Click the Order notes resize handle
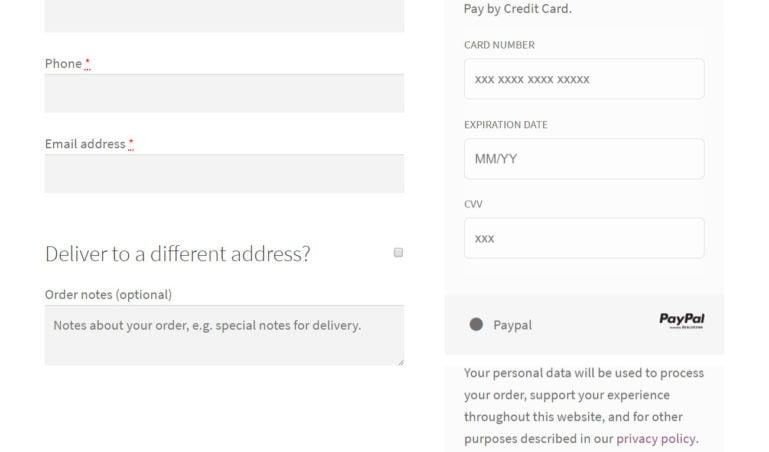Image resolution: width=769 pixels, height=452 pixels. (401, 362)
